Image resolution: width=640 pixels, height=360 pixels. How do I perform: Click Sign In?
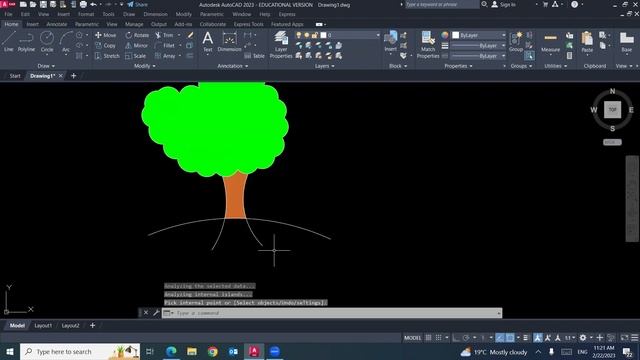point(504,4)
